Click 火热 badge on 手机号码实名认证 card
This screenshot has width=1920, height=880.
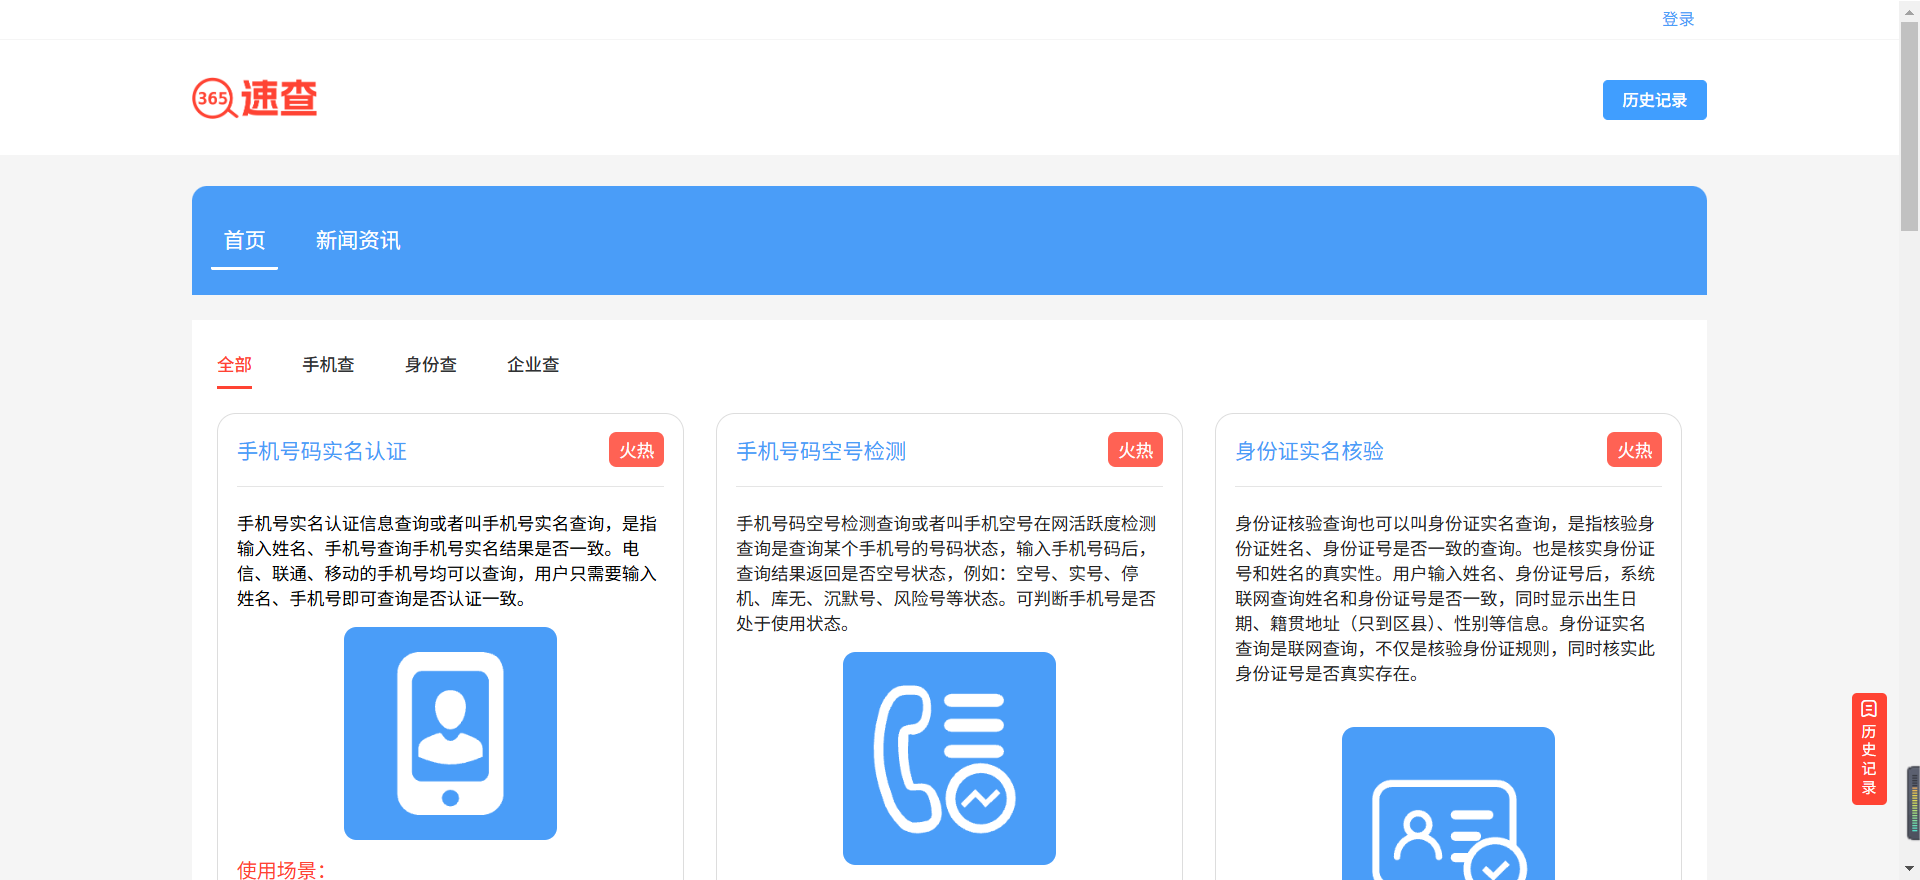[636, 450]
